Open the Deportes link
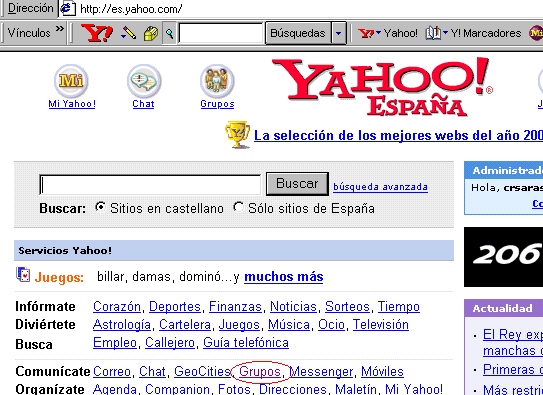543x395 pixels. click(x=175, y=307)
